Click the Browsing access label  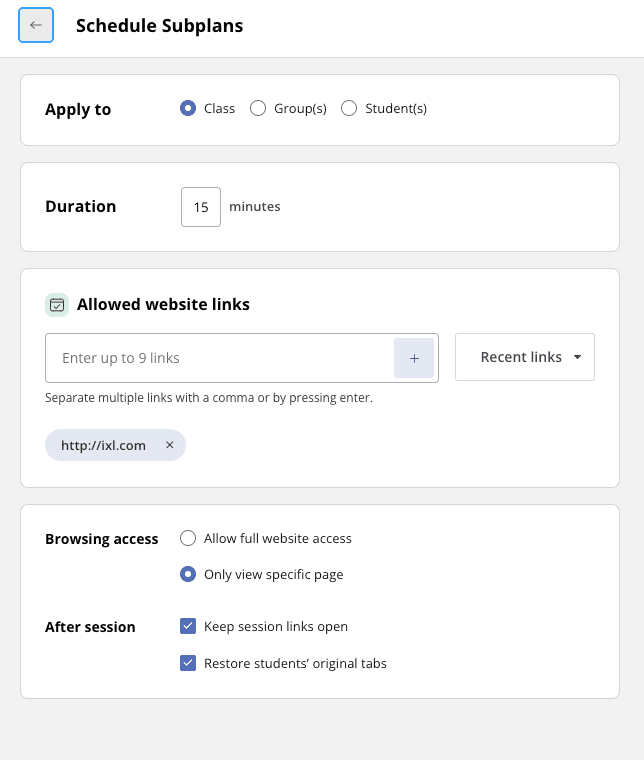tap(101, 539)
